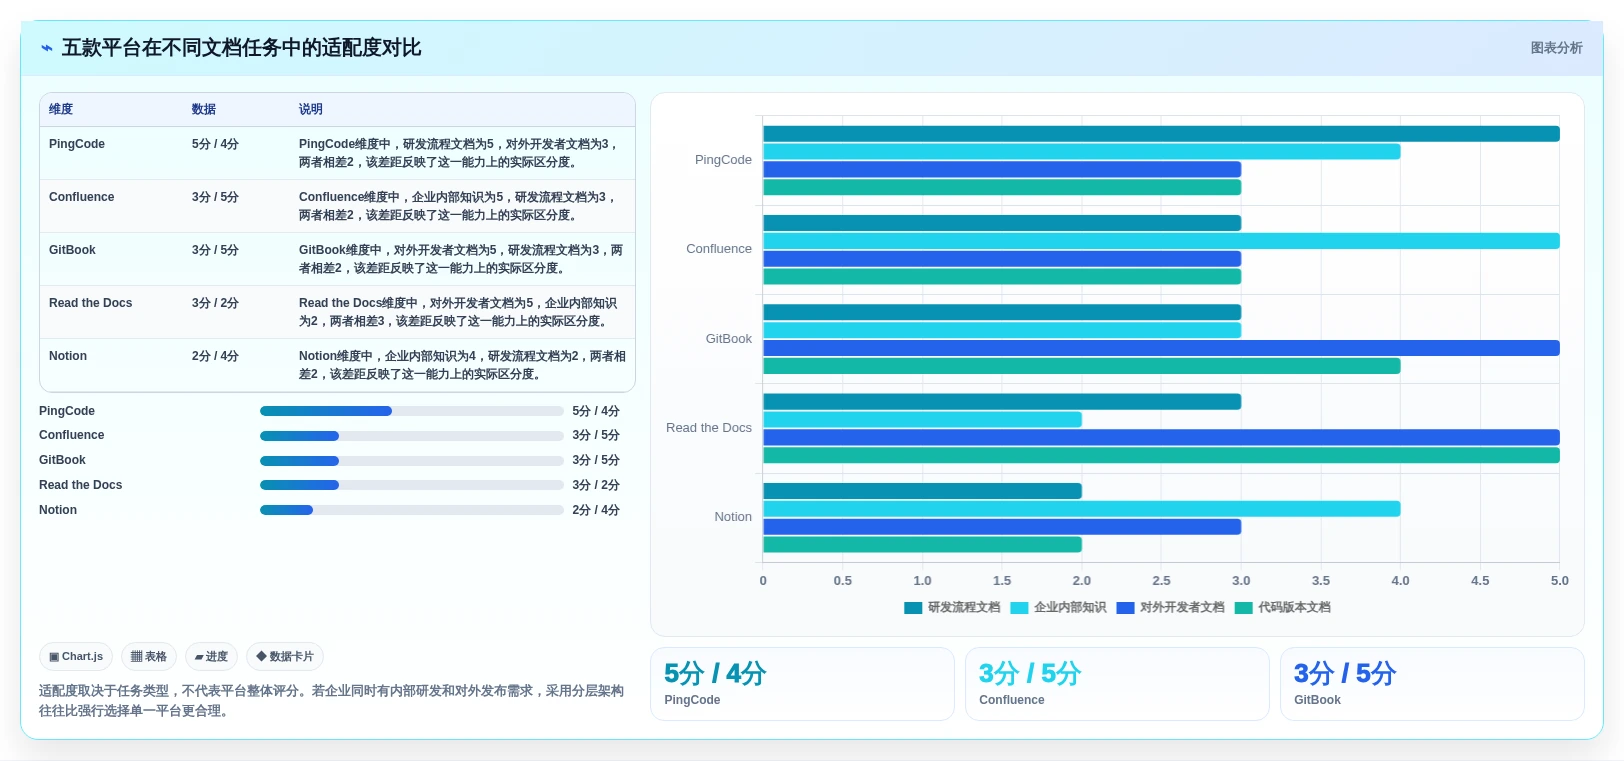Select the PingCode table row name
This screenshot has height=761, width=1624.
[77, 144]
